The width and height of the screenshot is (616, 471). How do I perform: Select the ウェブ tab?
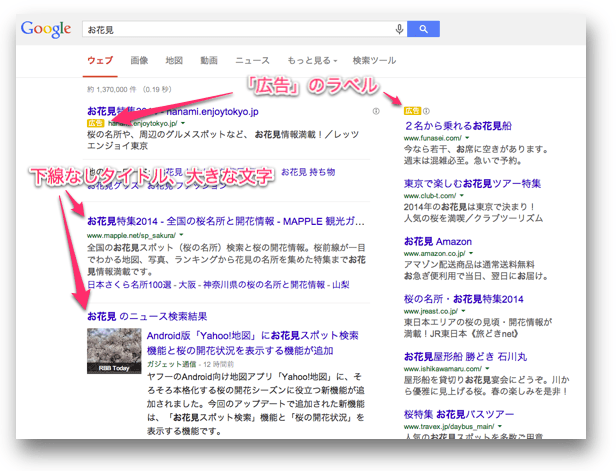coord(100,60)
